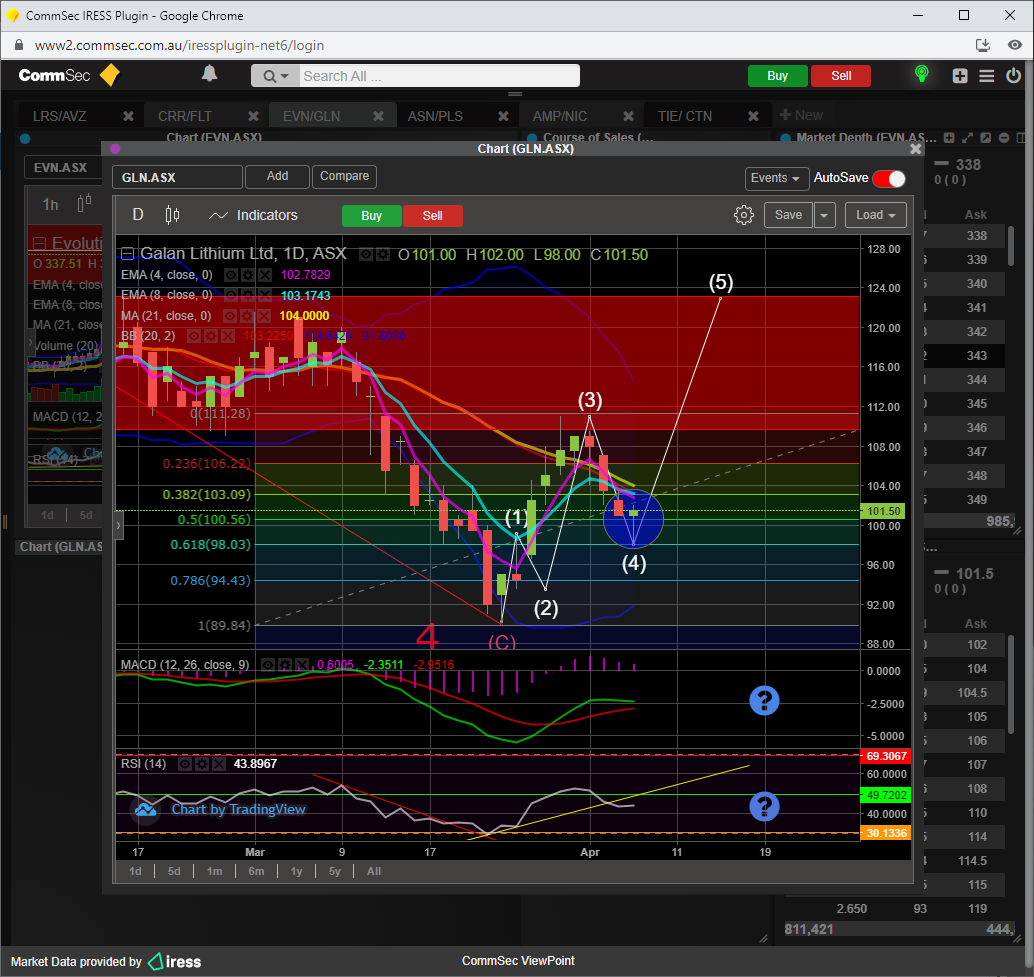Click the eye icon in Chrome address bar
The image size is (1034, 977).
click(1015, 45)
